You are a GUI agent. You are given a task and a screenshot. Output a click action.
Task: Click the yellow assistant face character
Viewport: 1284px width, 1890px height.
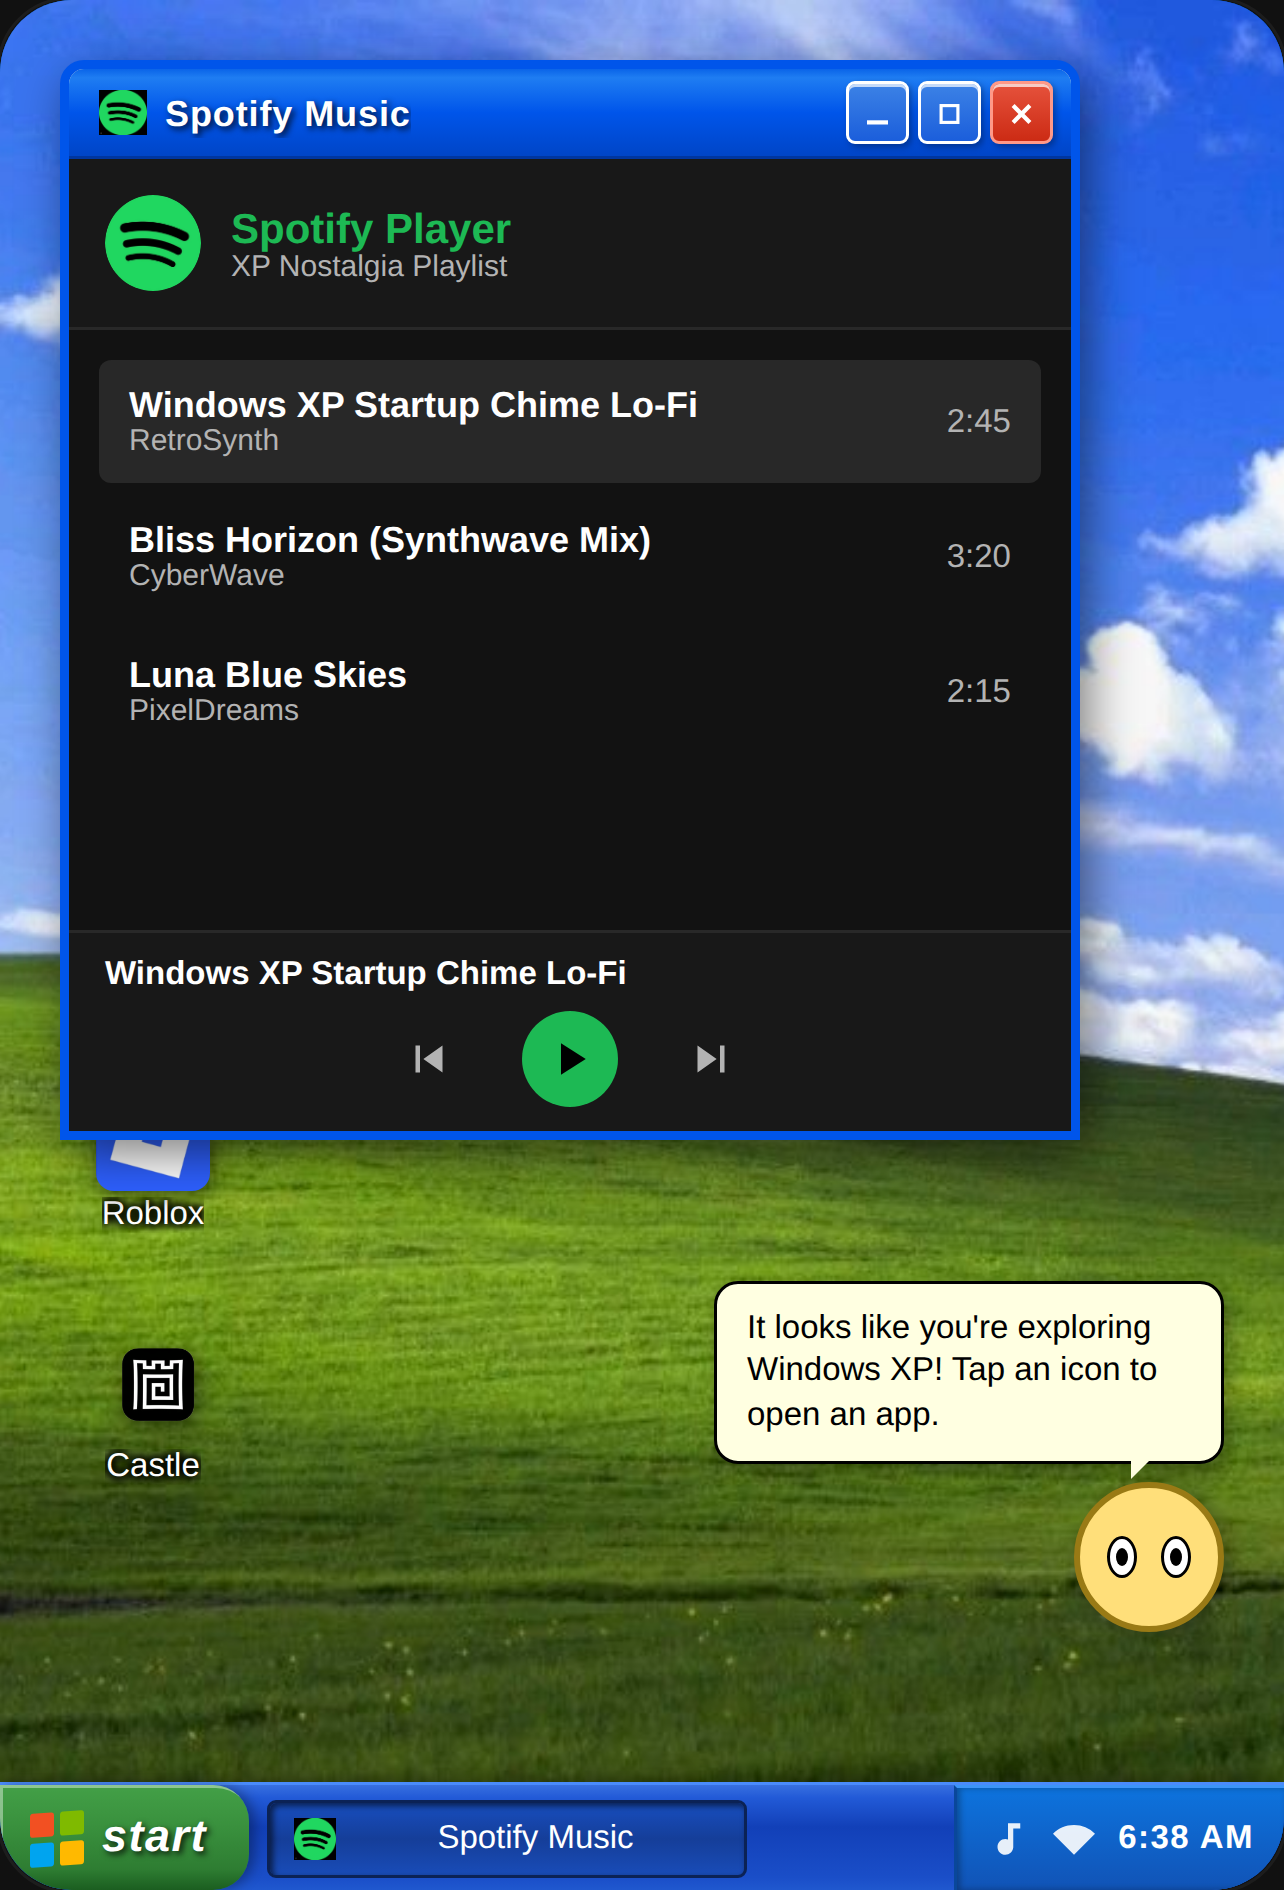coord(1149,1557)
